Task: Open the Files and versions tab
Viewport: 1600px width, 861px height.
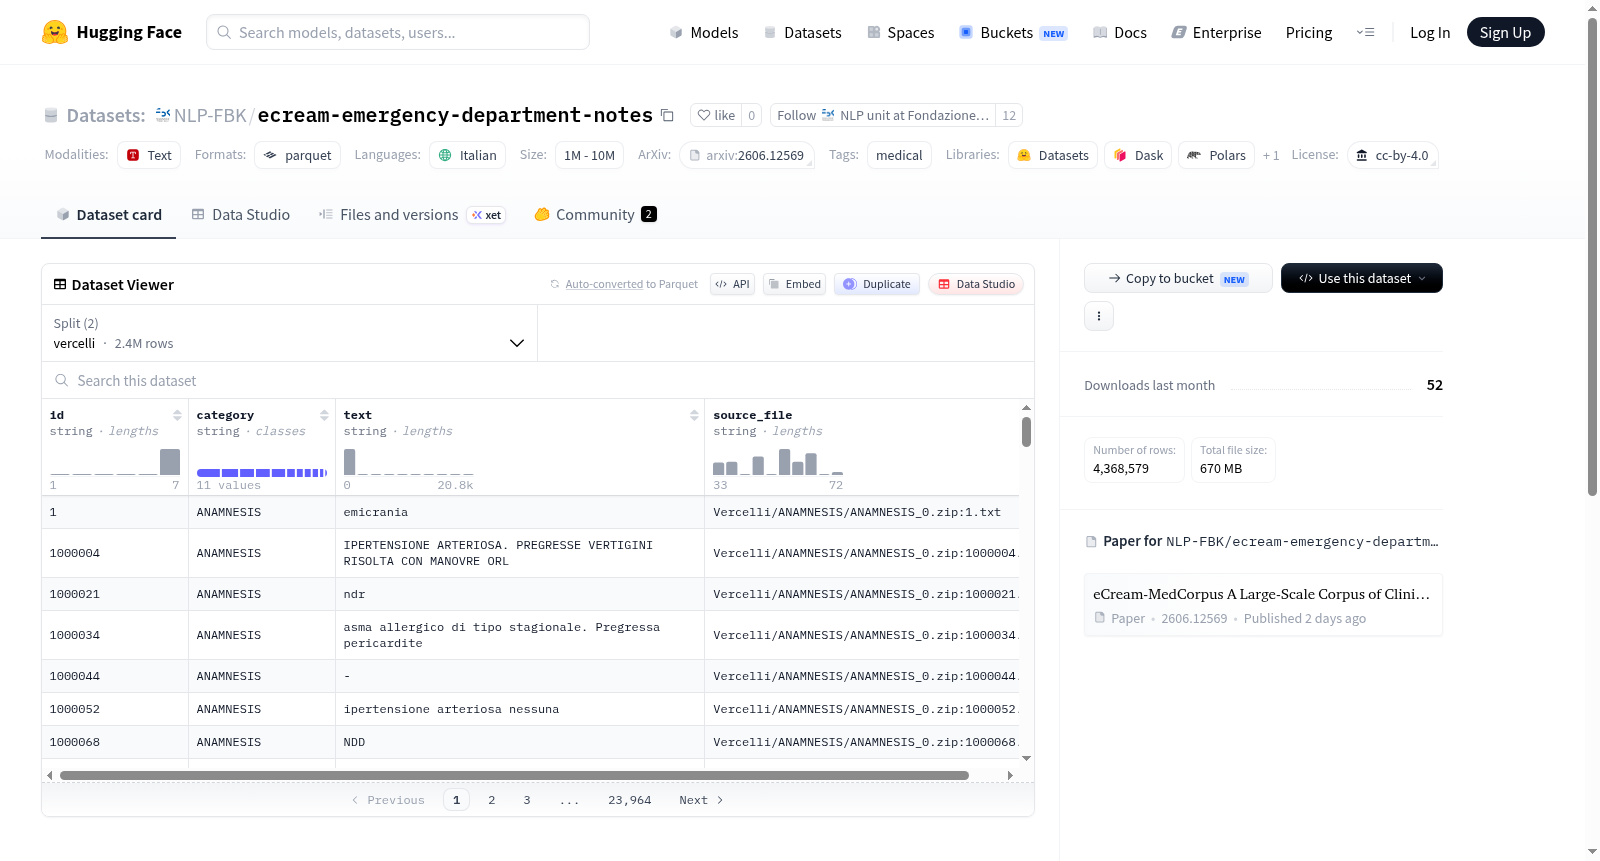Action: [x=412, y=214]
